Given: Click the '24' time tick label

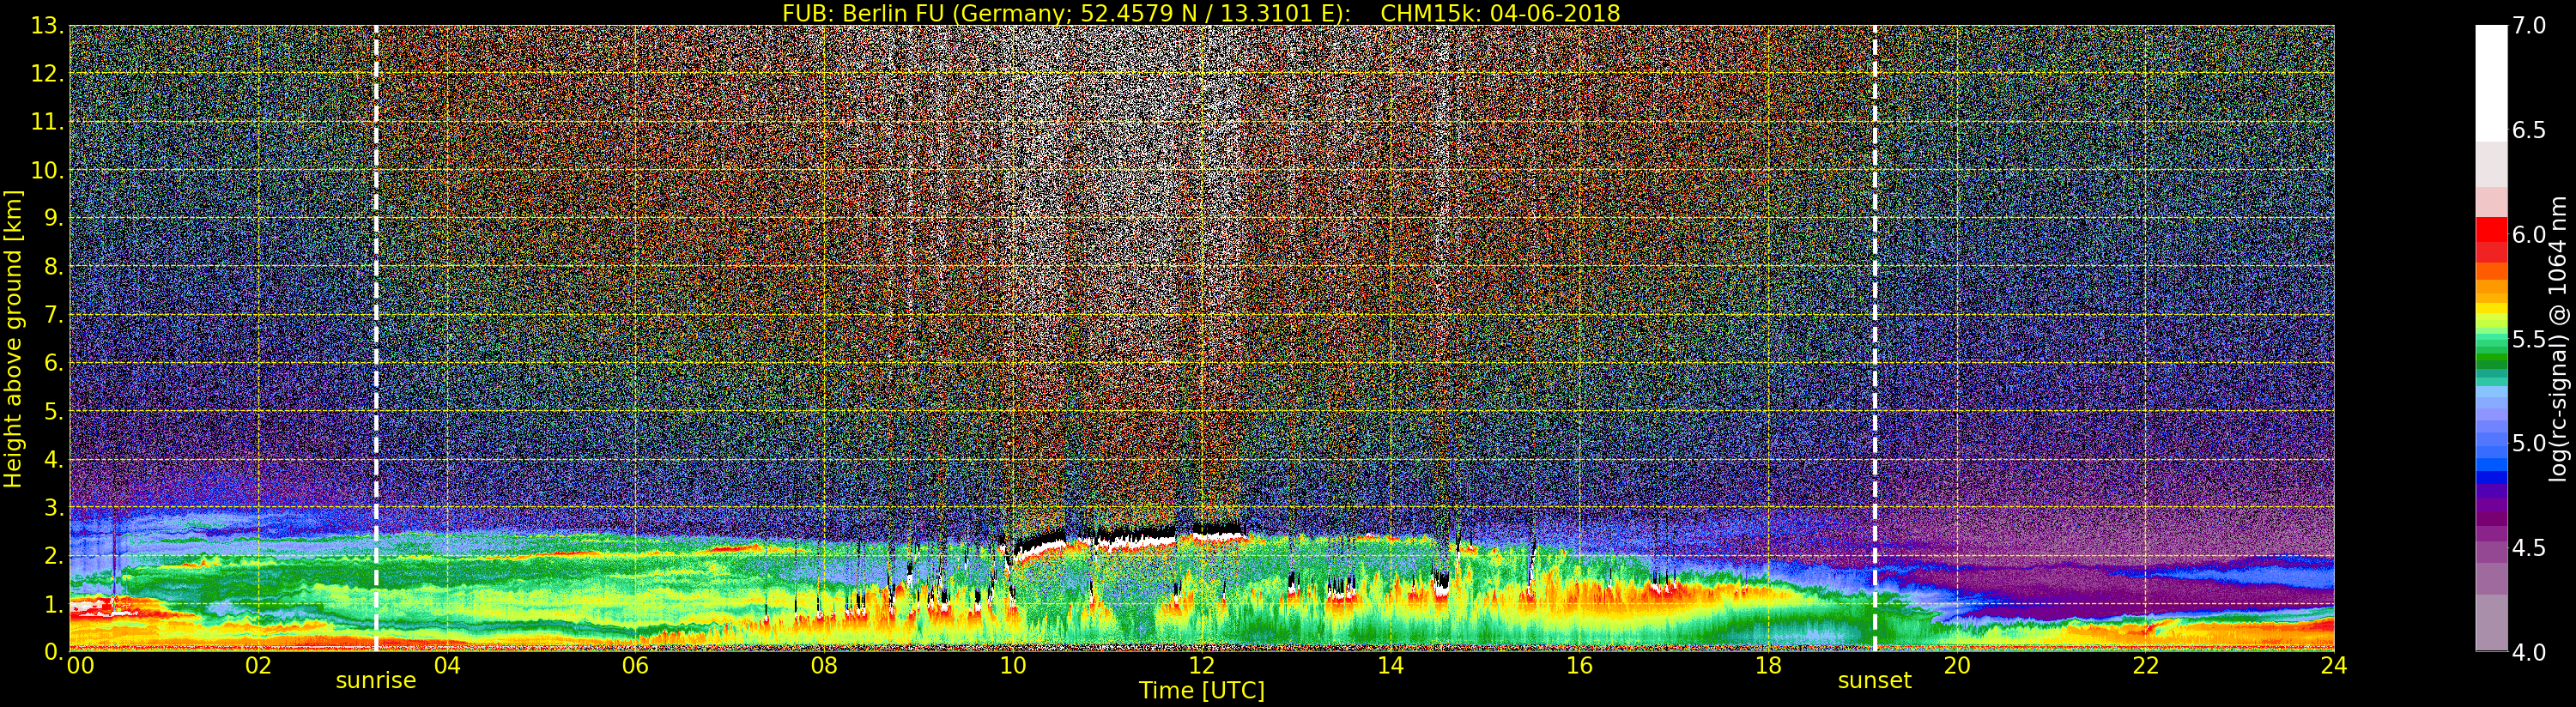Looking at the screenshot, I should click(2334, 665).
